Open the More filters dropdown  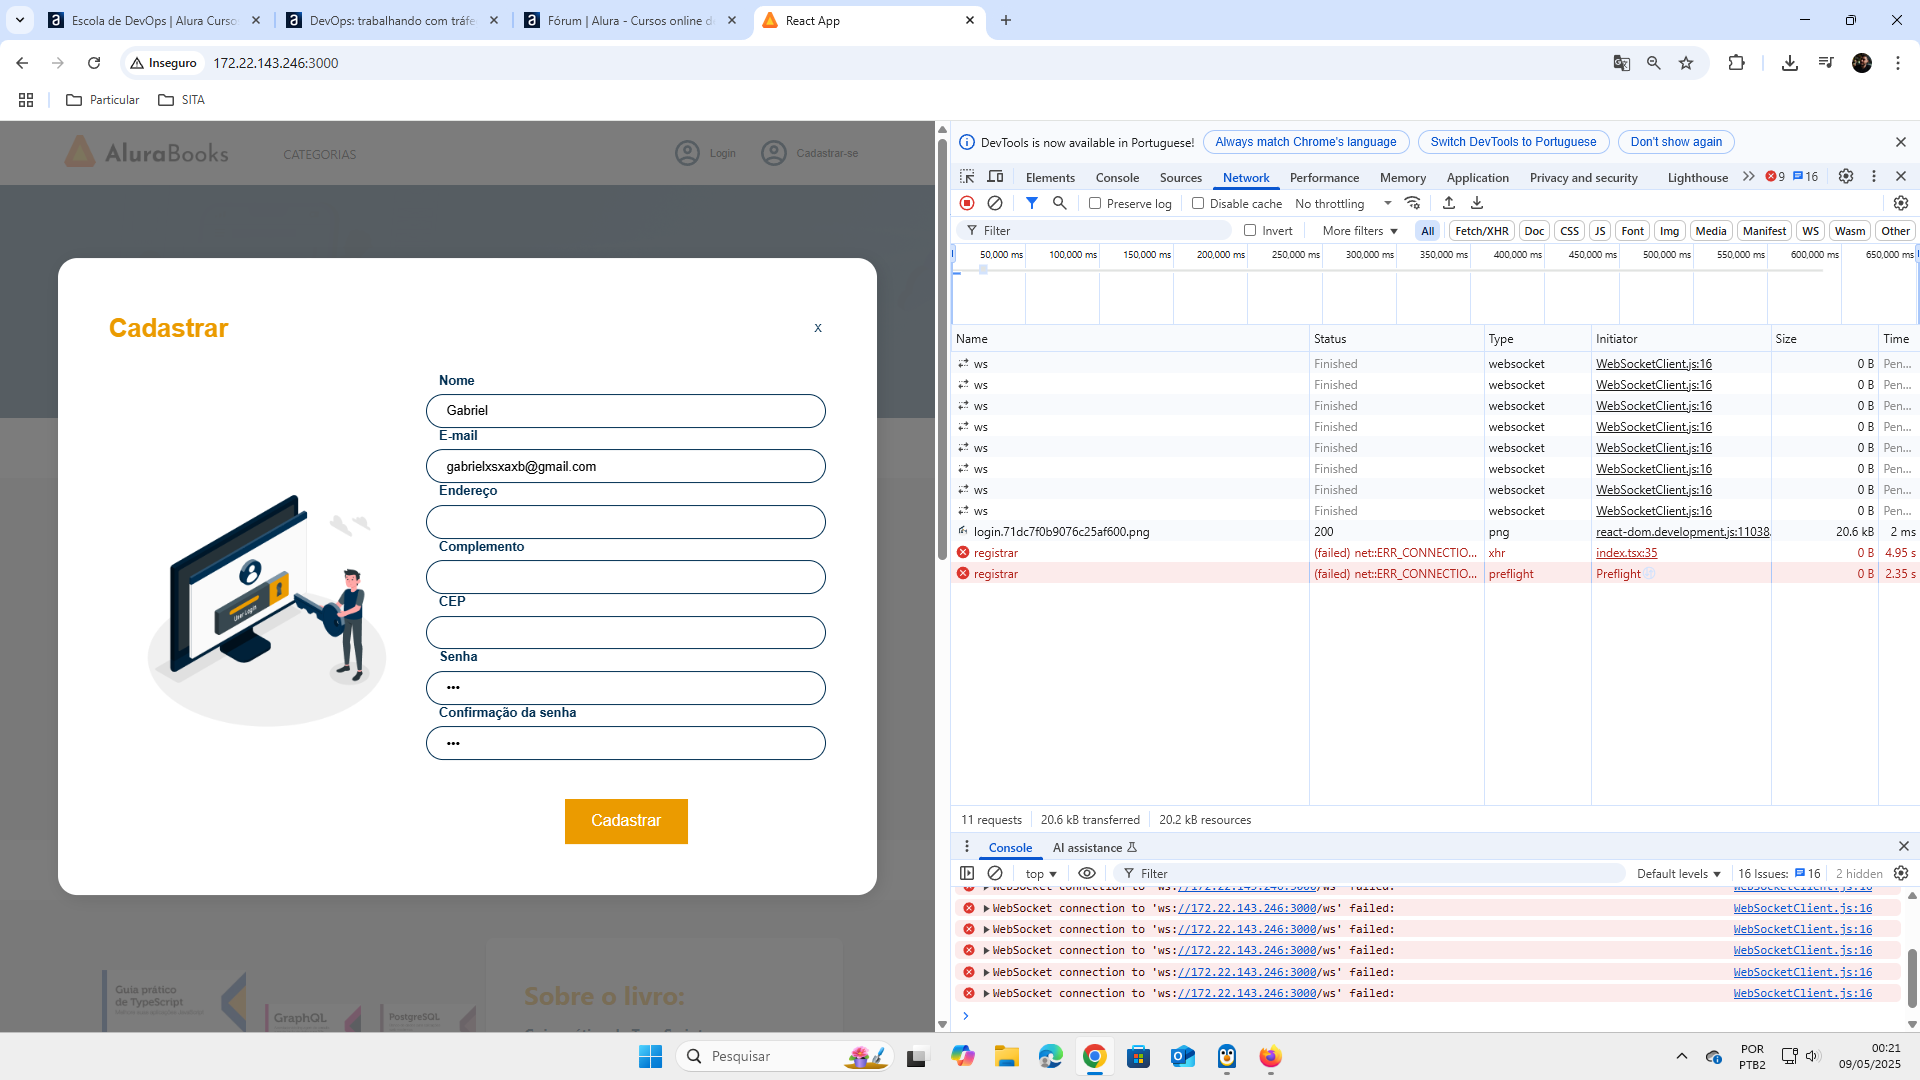1360,231
